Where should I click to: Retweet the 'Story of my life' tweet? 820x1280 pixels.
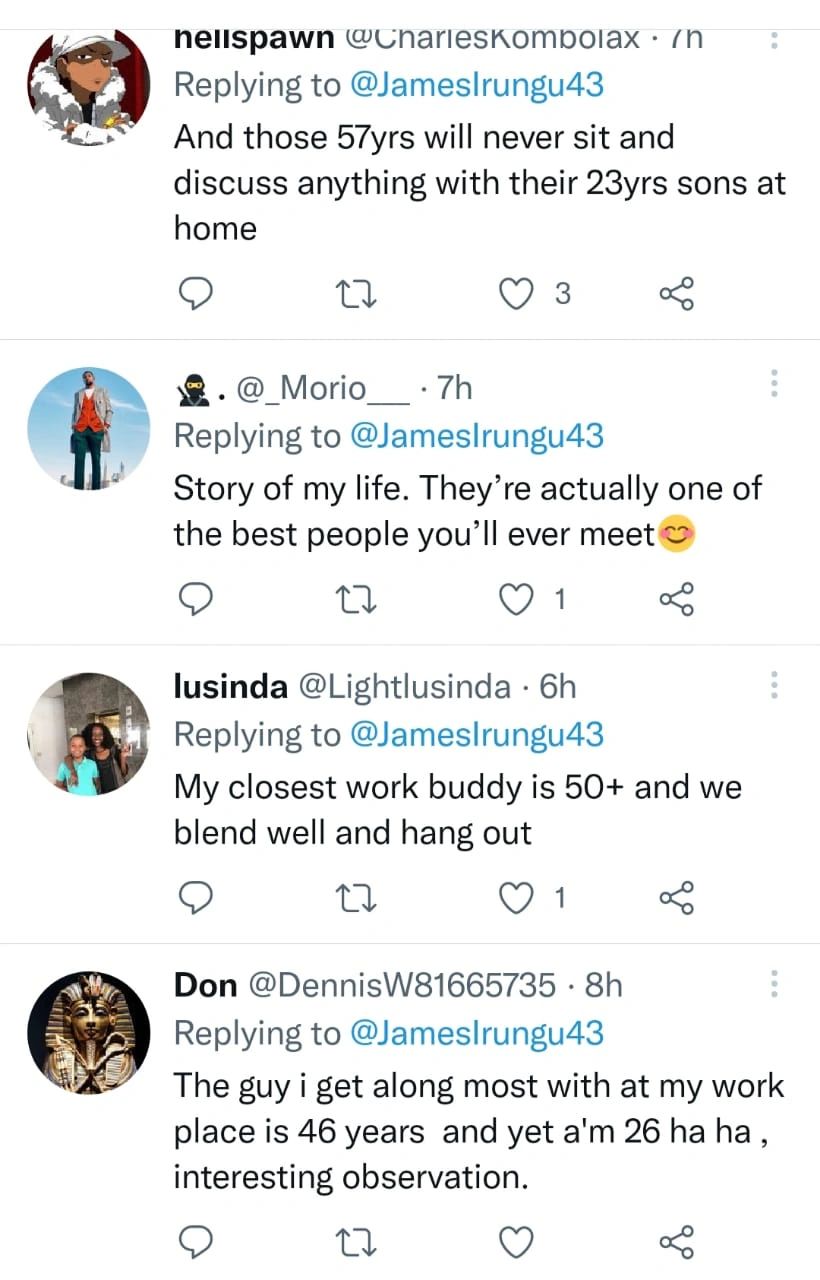(355, 599)
